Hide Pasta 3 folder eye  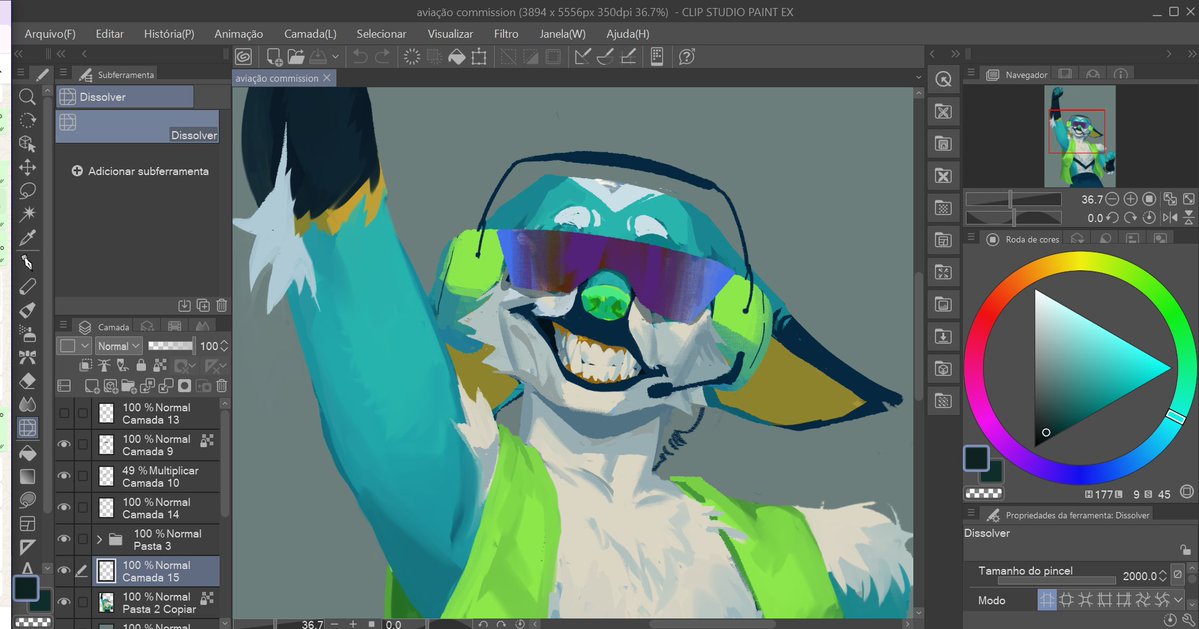click(x=64, y=539)
